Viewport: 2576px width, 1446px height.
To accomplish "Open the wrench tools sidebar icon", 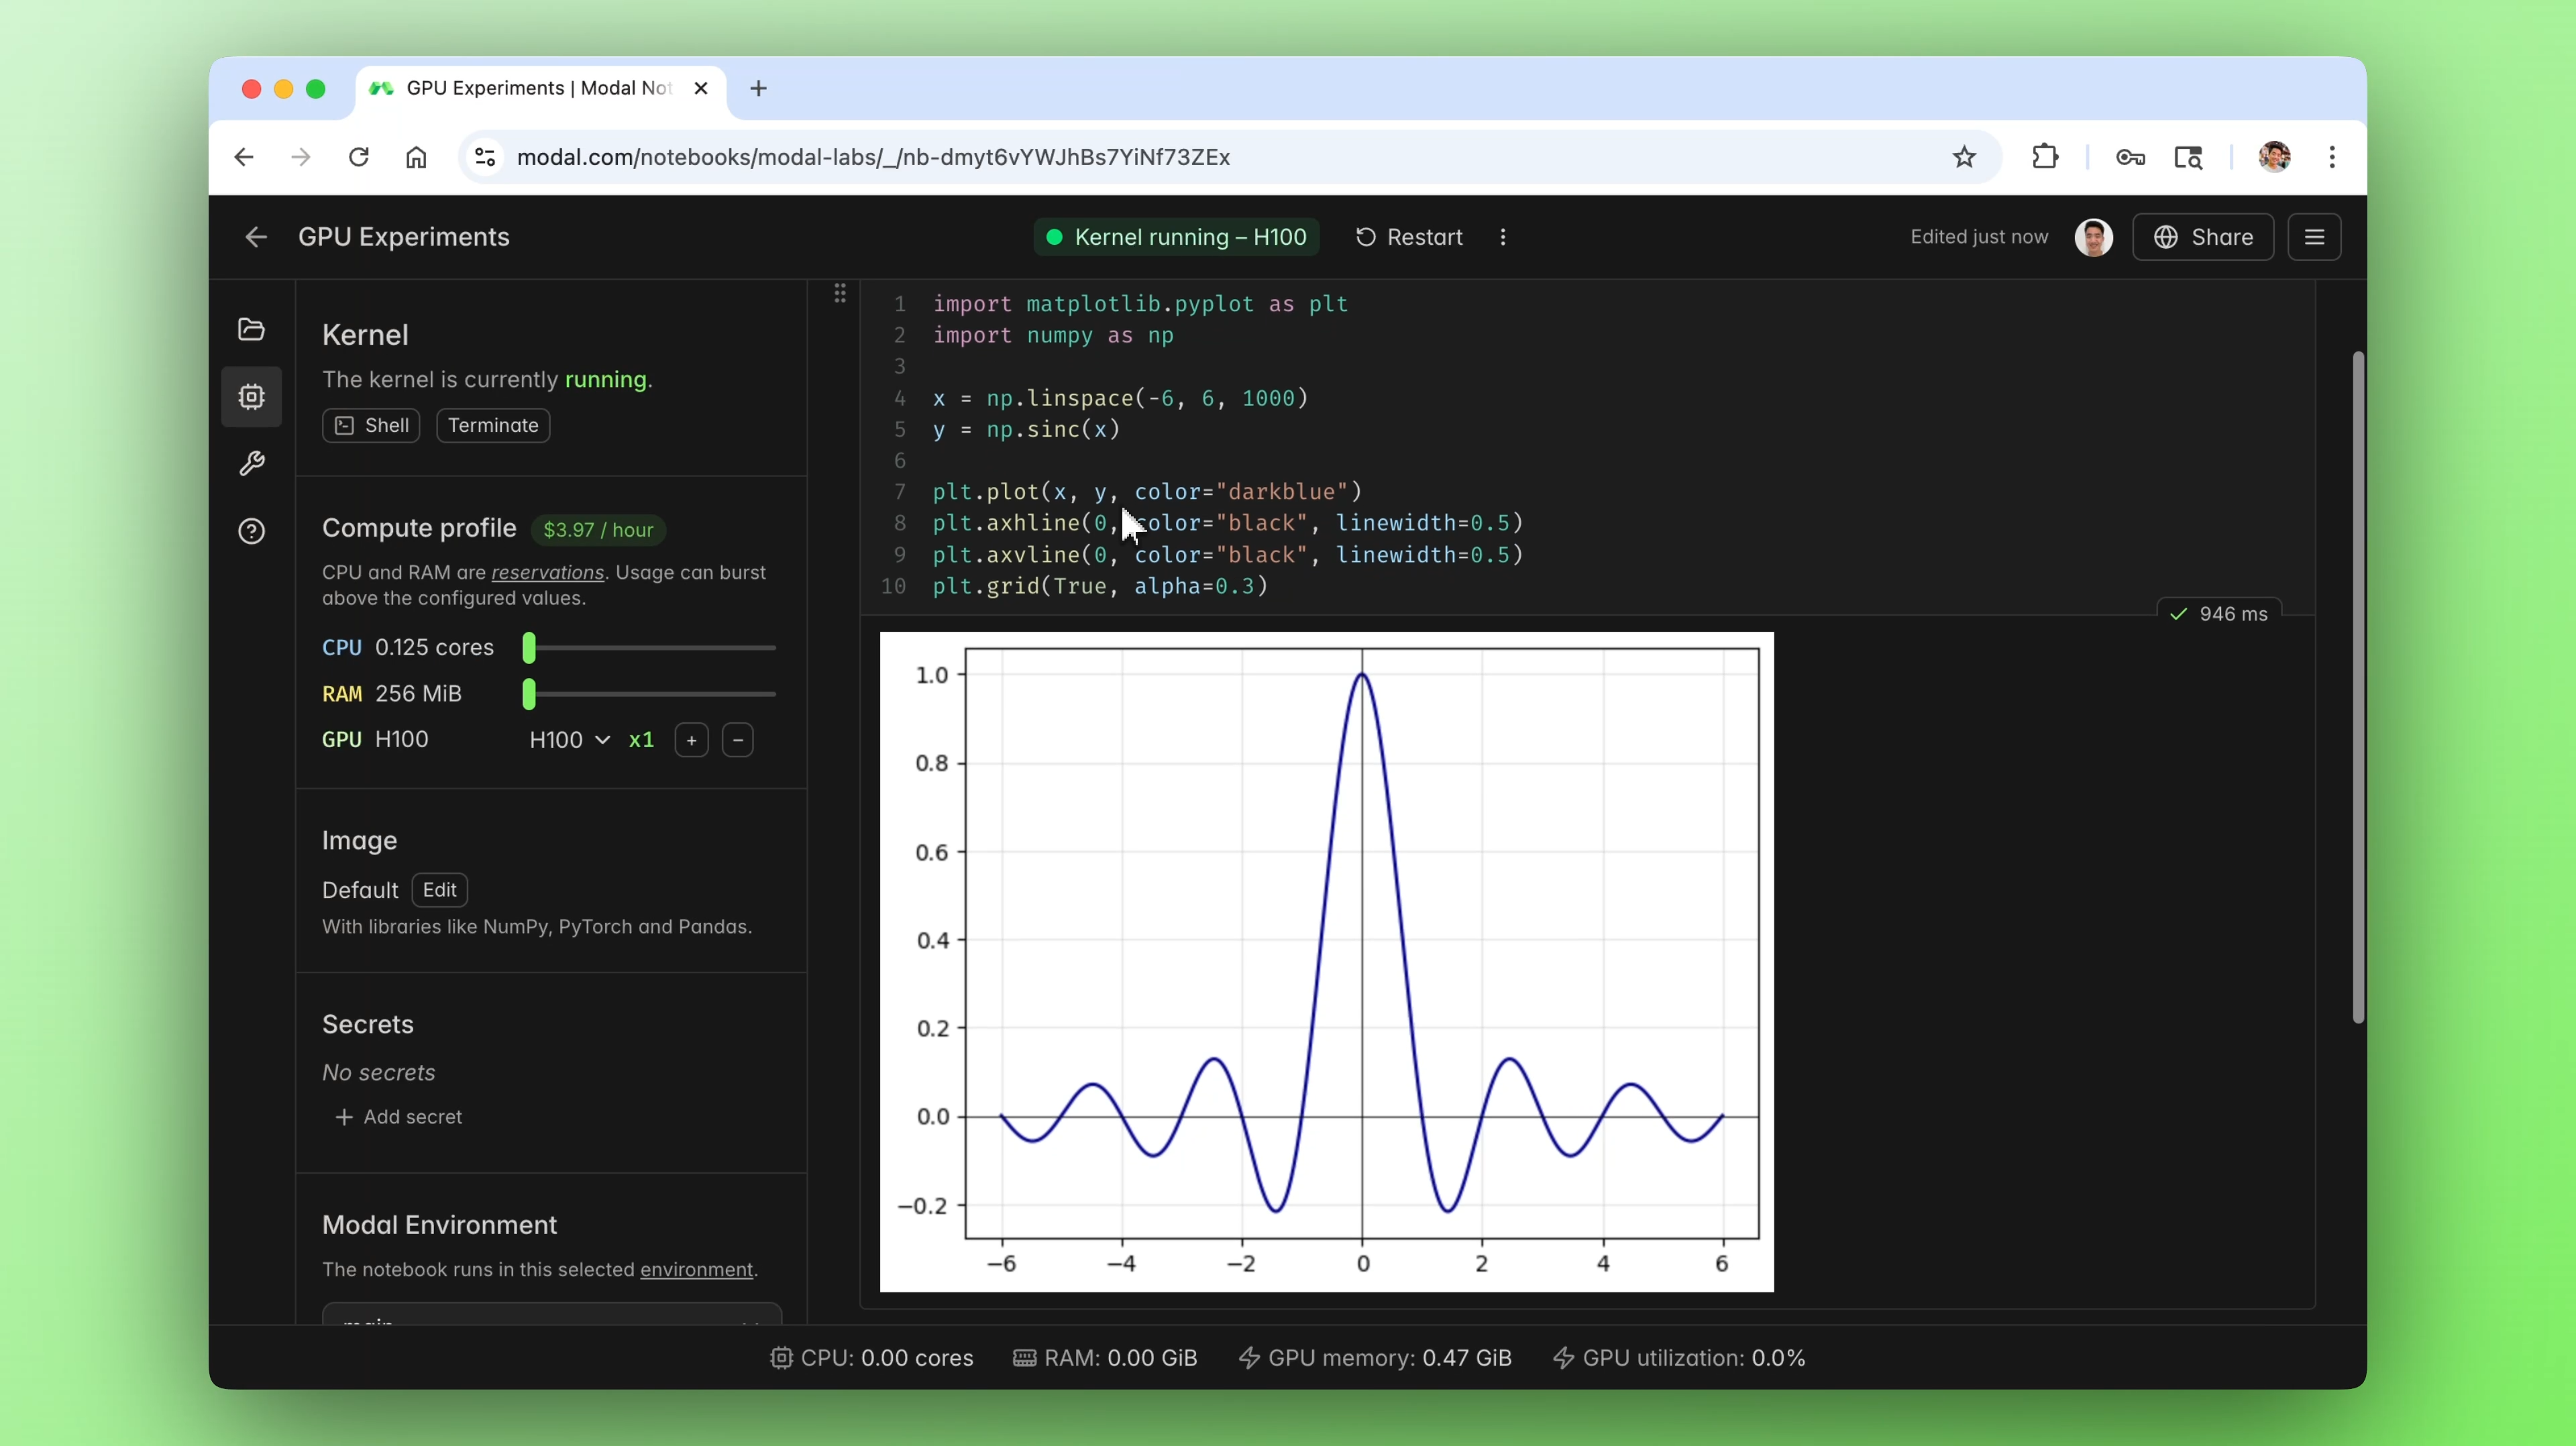I will tap(251, 463).
